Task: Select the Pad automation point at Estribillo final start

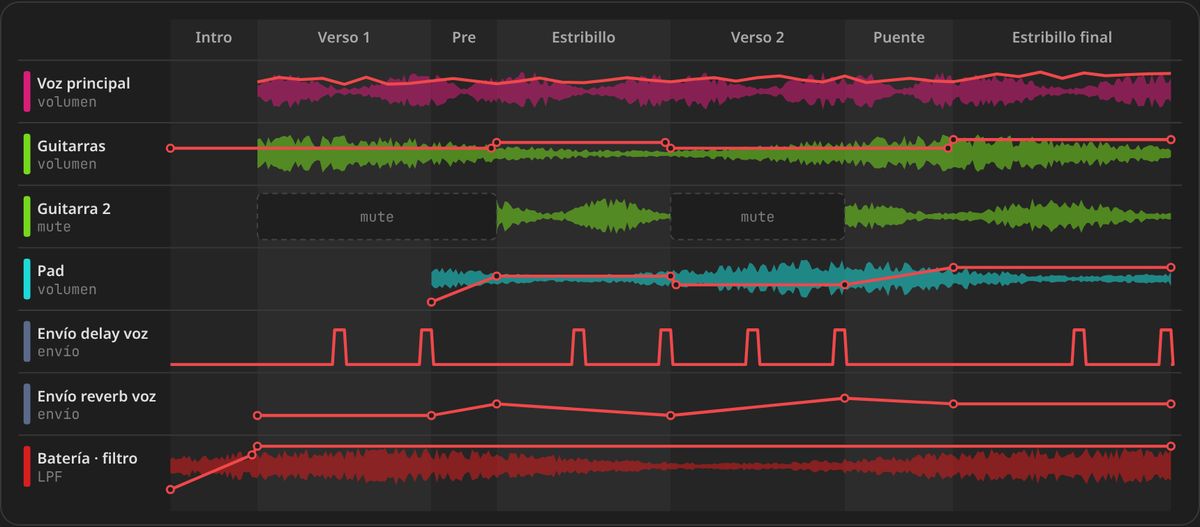Action: 953,267
